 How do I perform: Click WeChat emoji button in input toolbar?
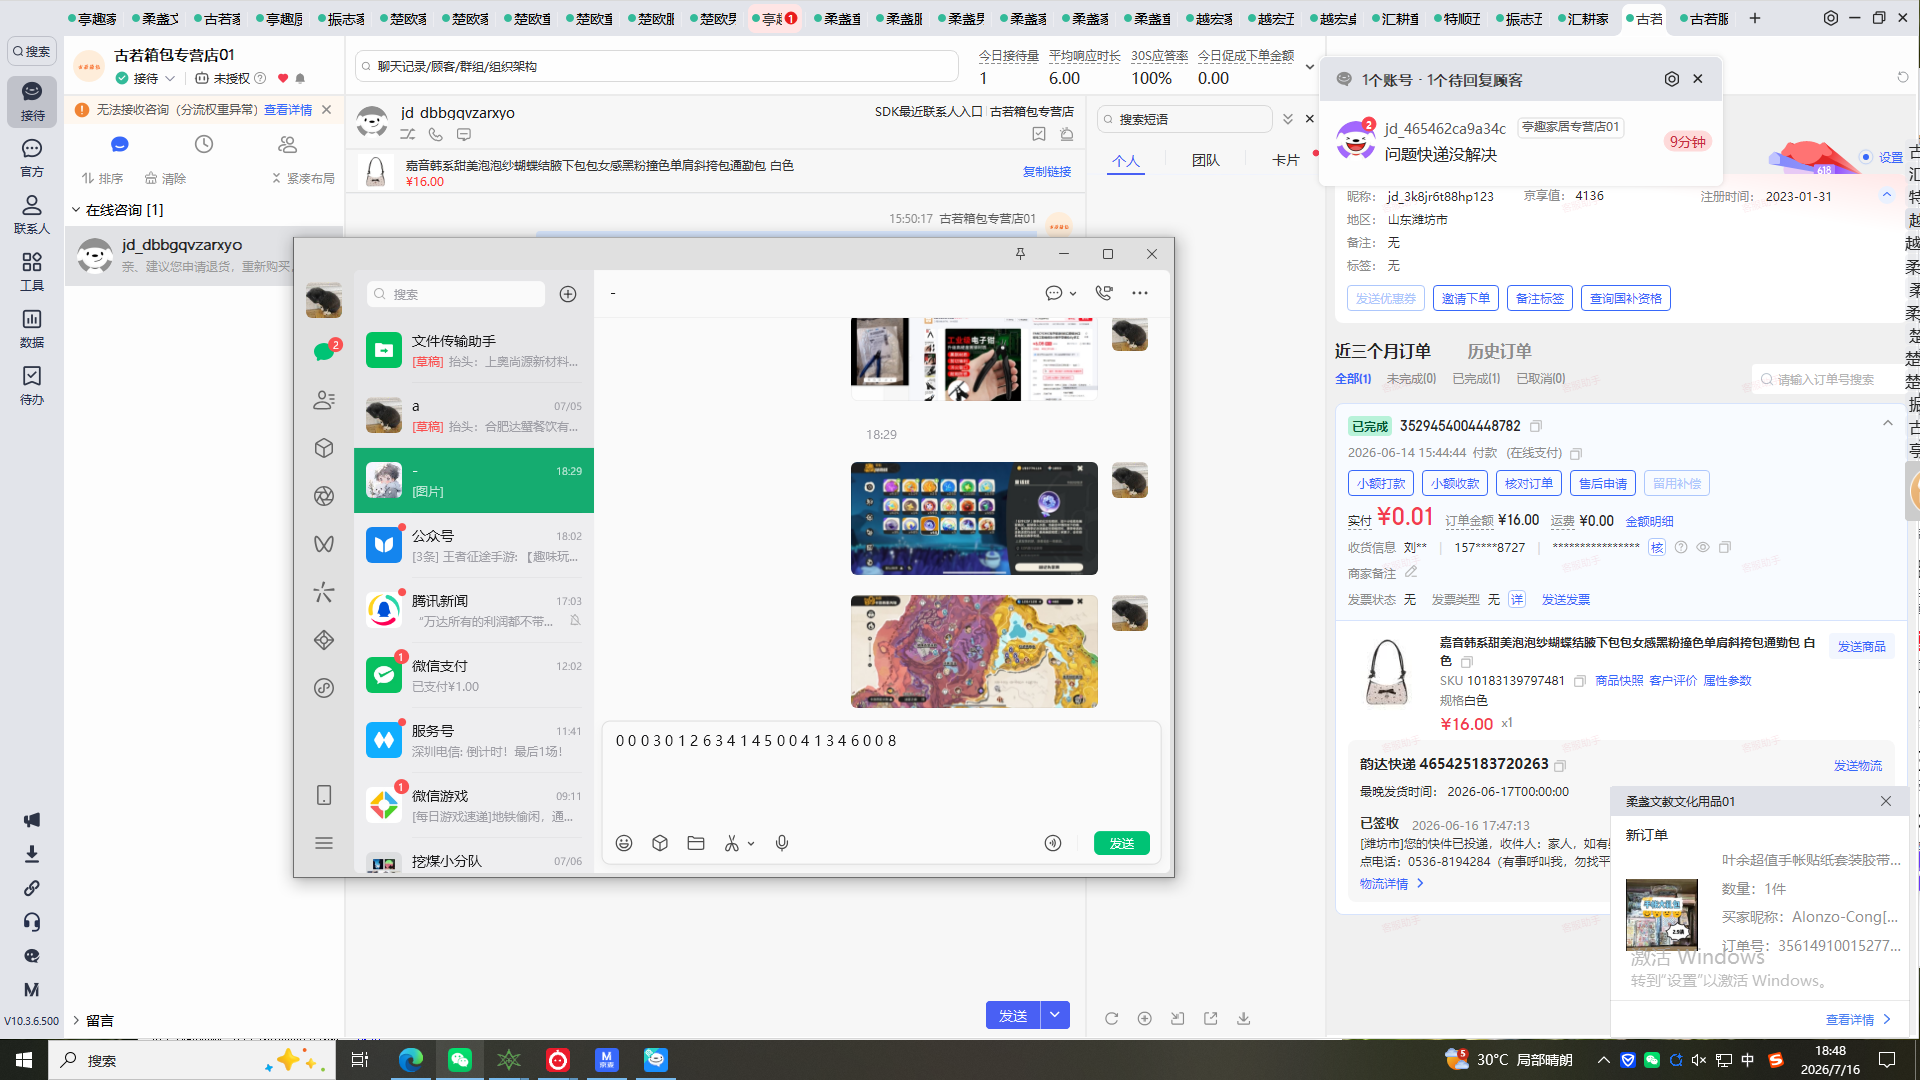624,843
